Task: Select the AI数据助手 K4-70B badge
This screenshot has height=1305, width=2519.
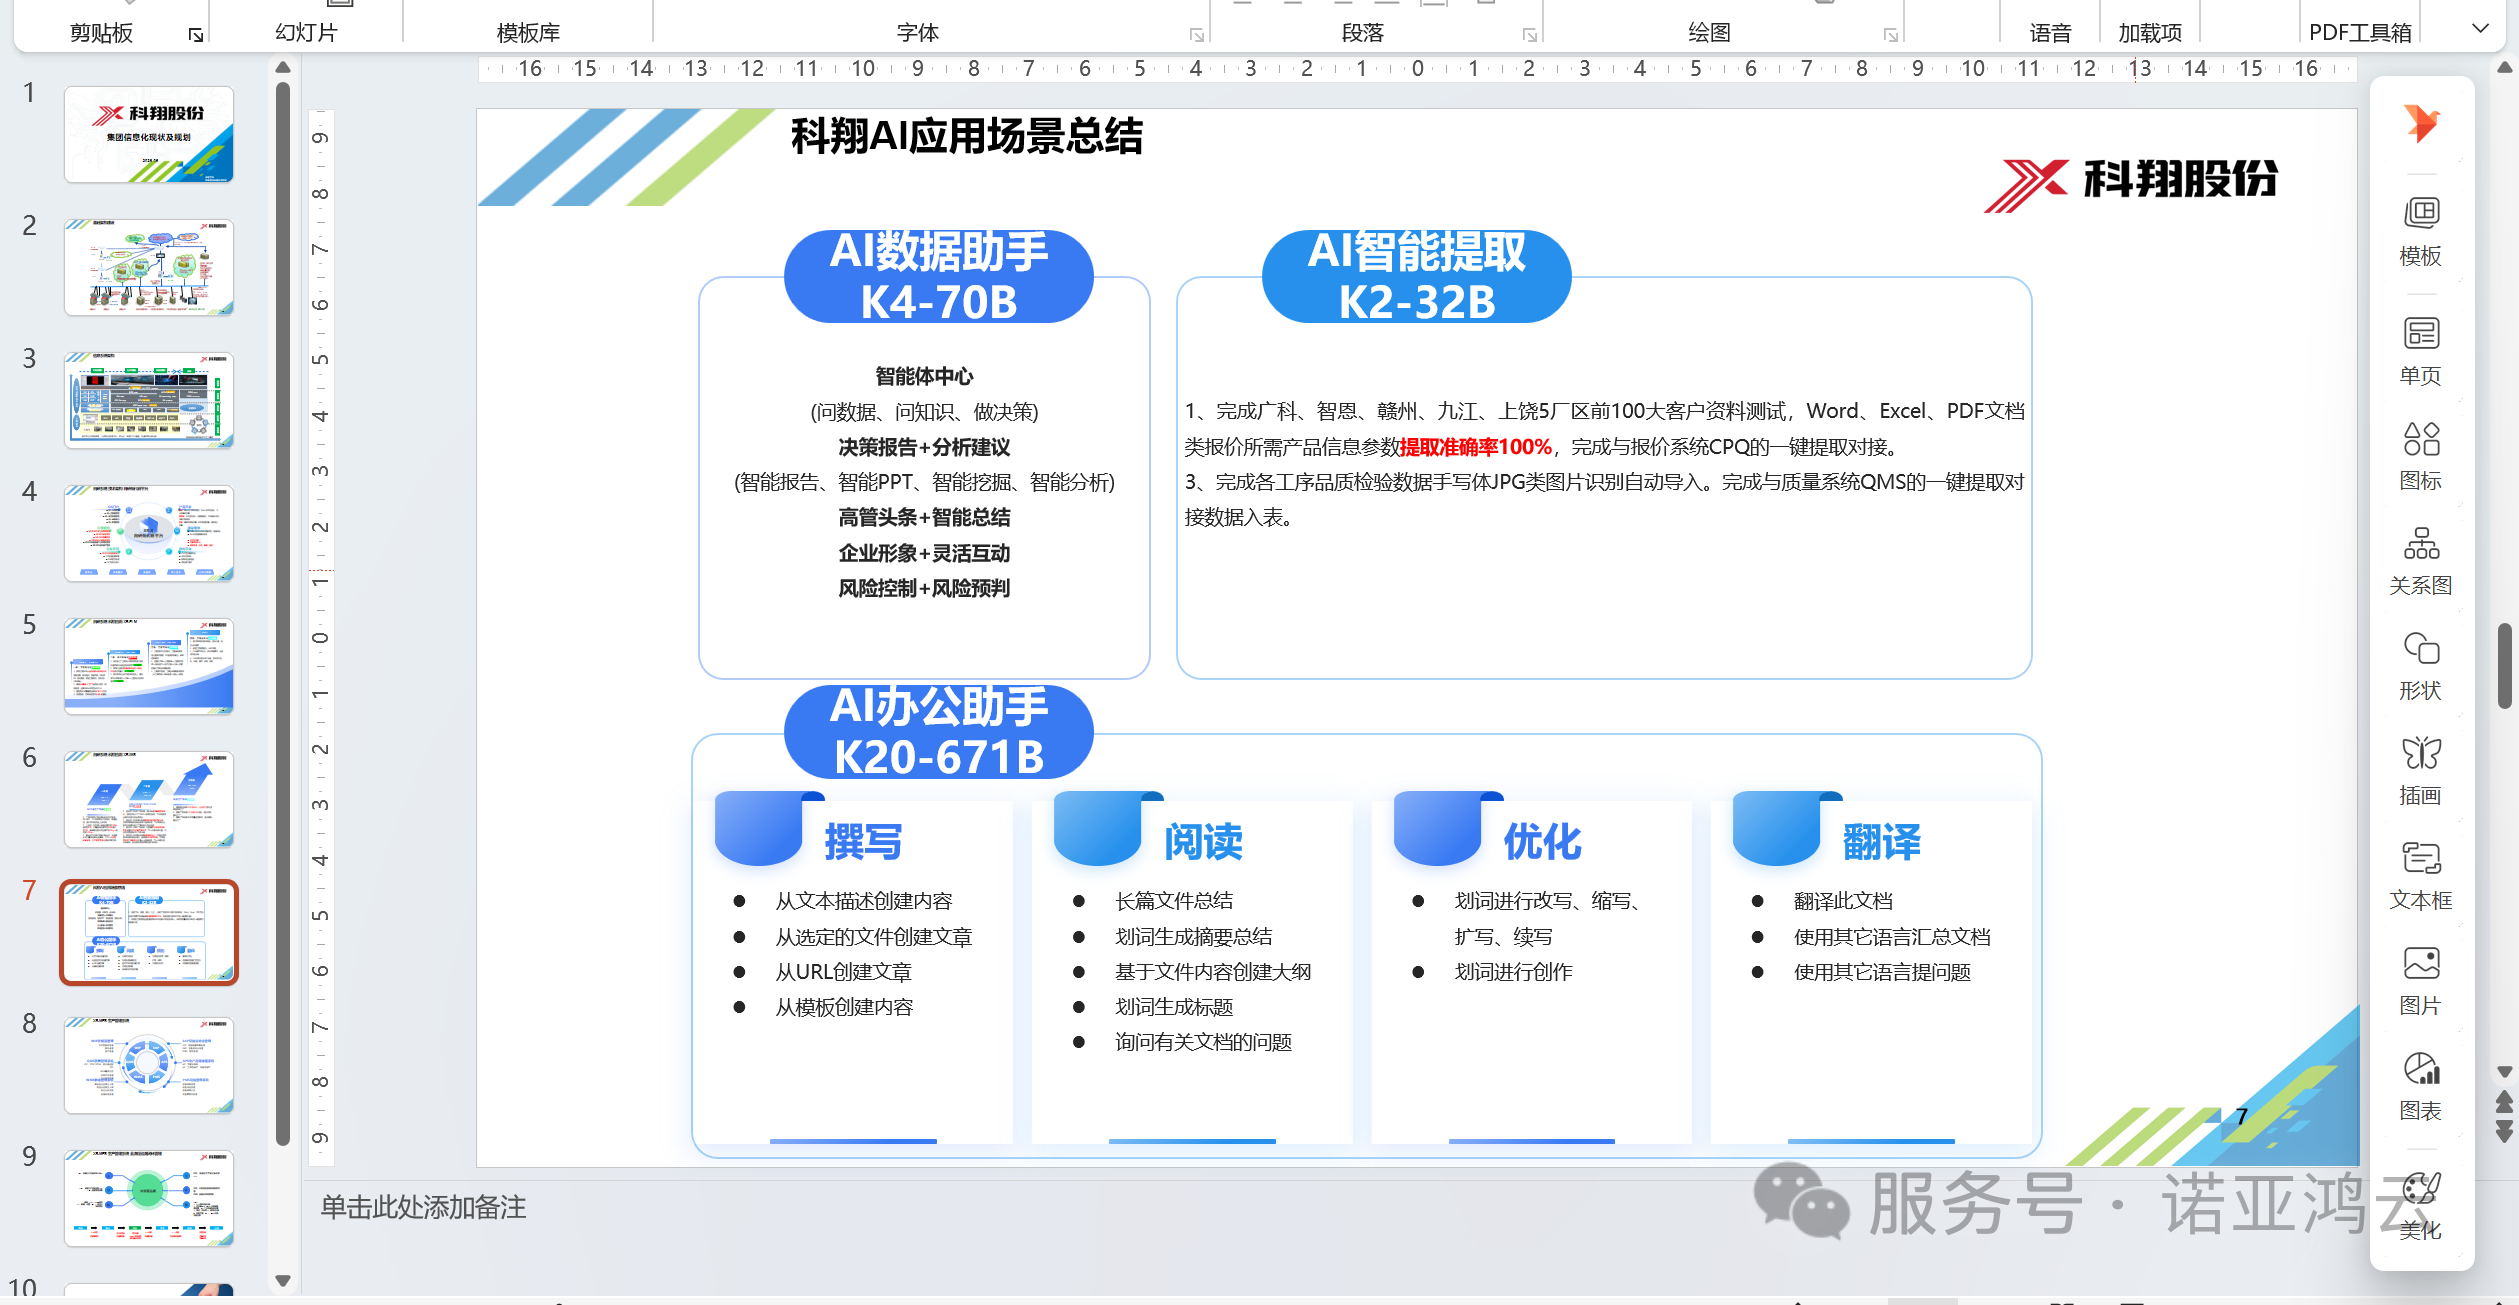Action: click(x=939, y=277)
